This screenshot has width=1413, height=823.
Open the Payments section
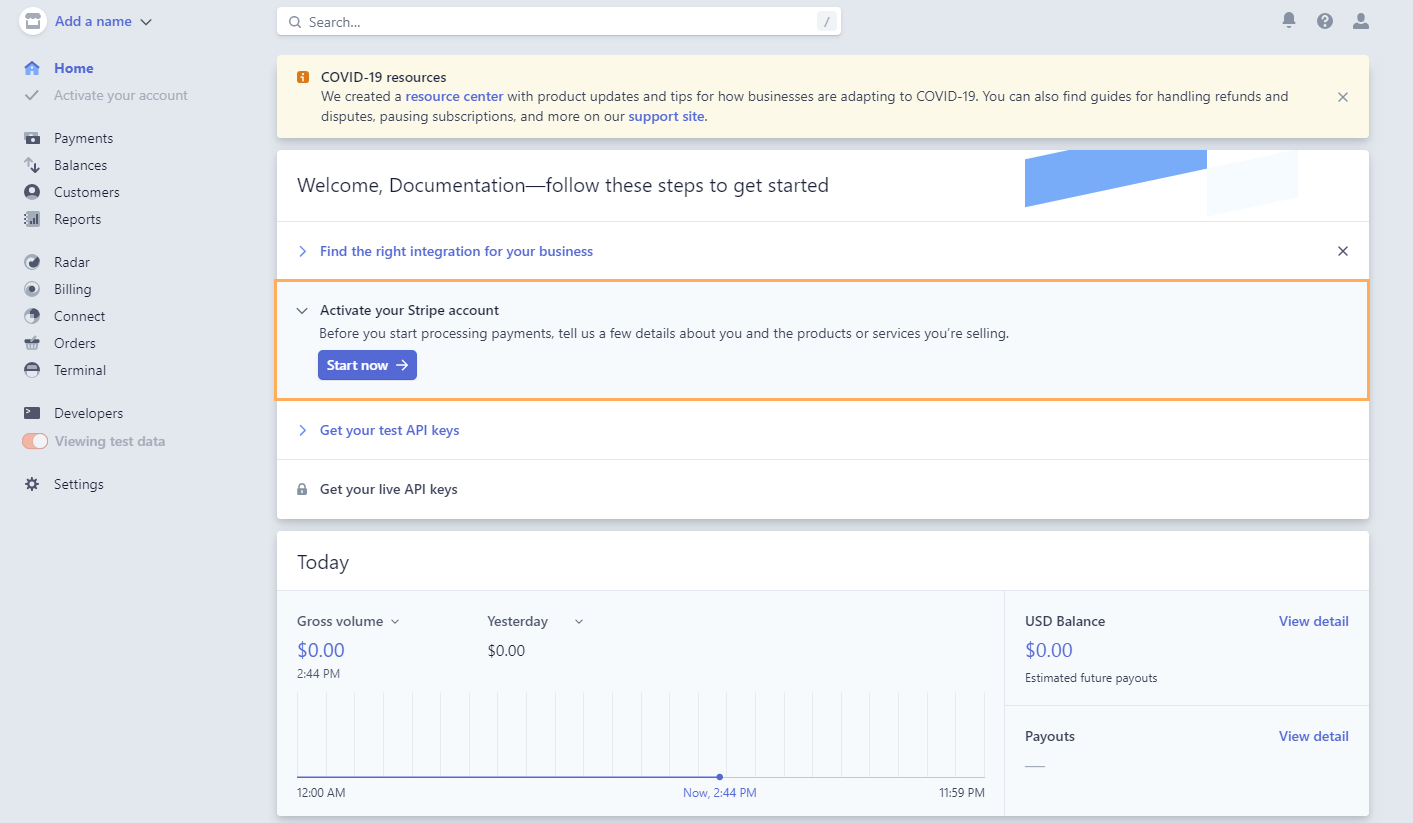83,138
